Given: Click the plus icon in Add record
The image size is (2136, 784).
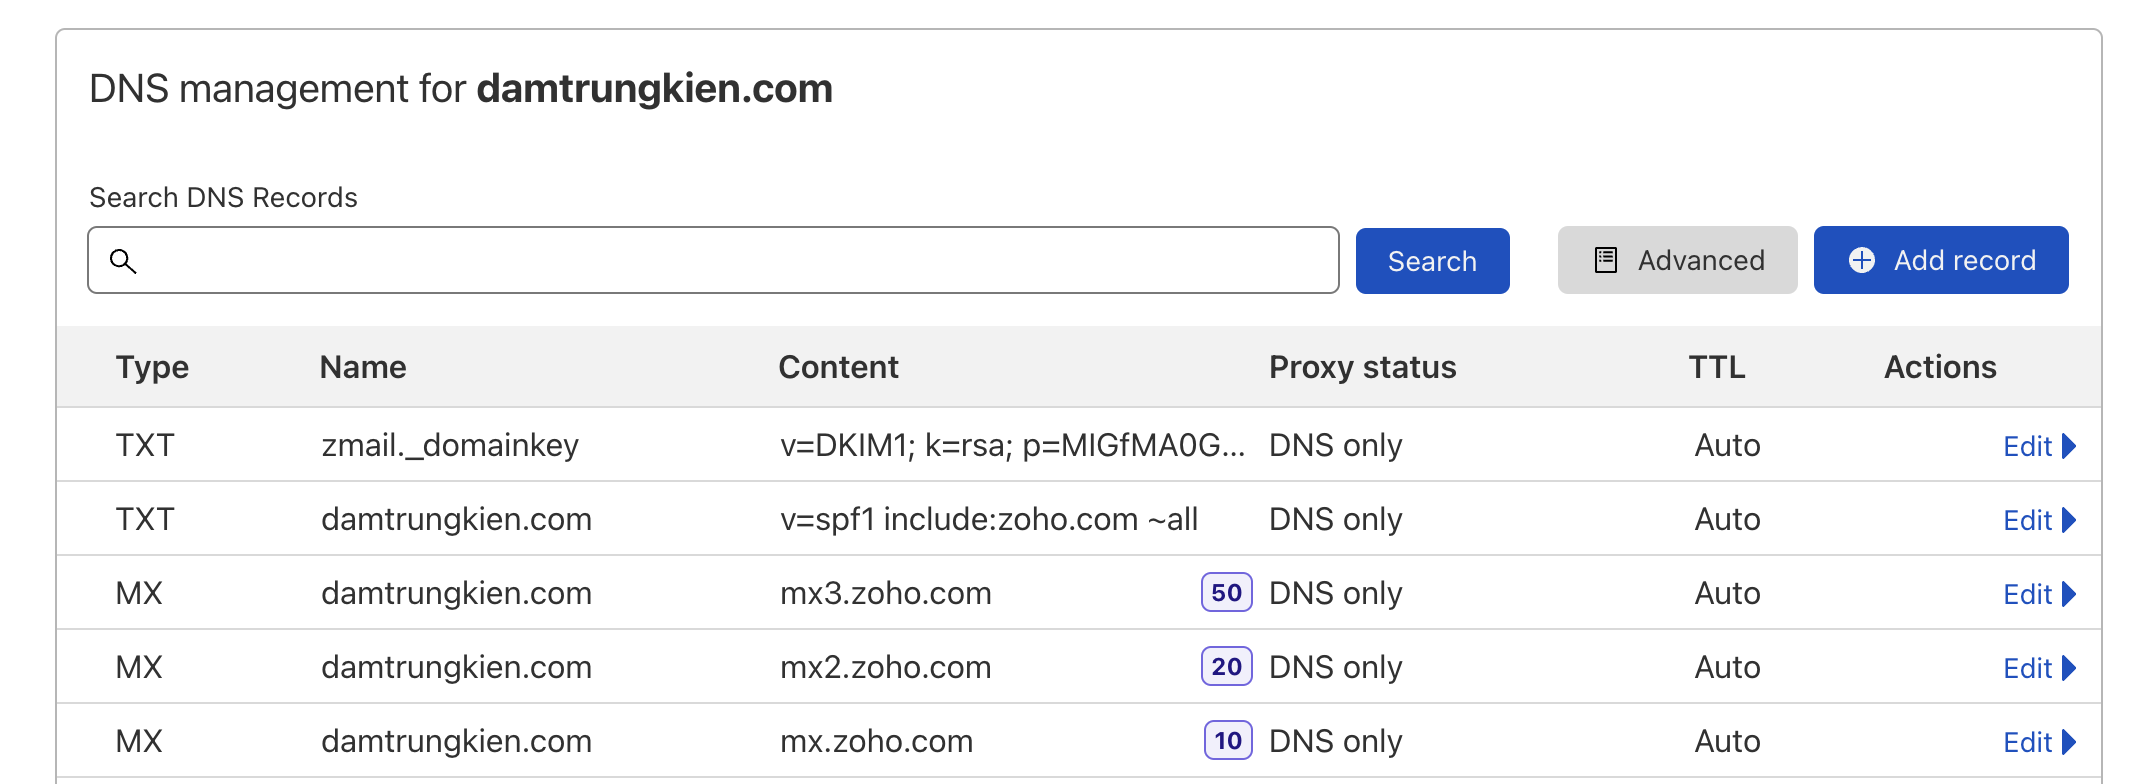Looking at the screenshot, I should tap(1862, 260).
